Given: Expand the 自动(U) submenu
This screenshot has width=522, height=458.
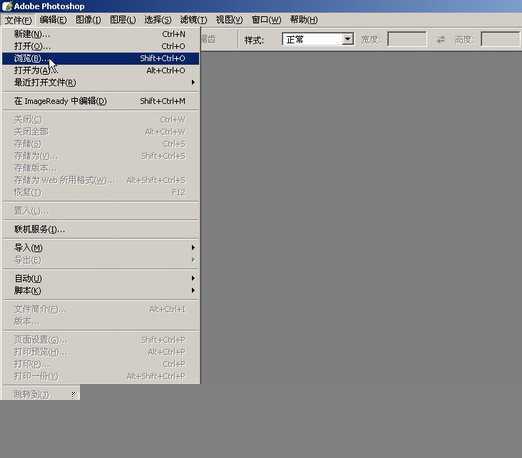Looking at the screenshot, I should pos(101,278).
